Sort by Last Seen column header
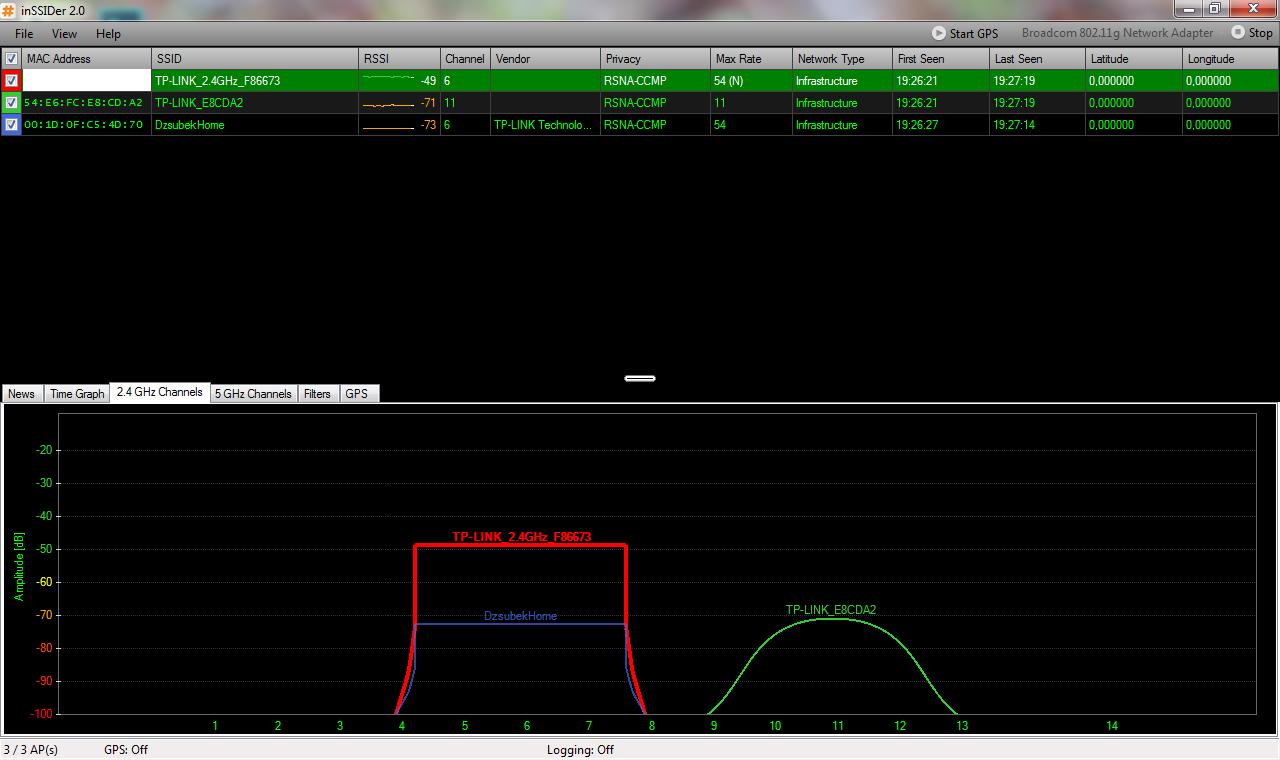The image size is (1280, 760). point(1037,59)
